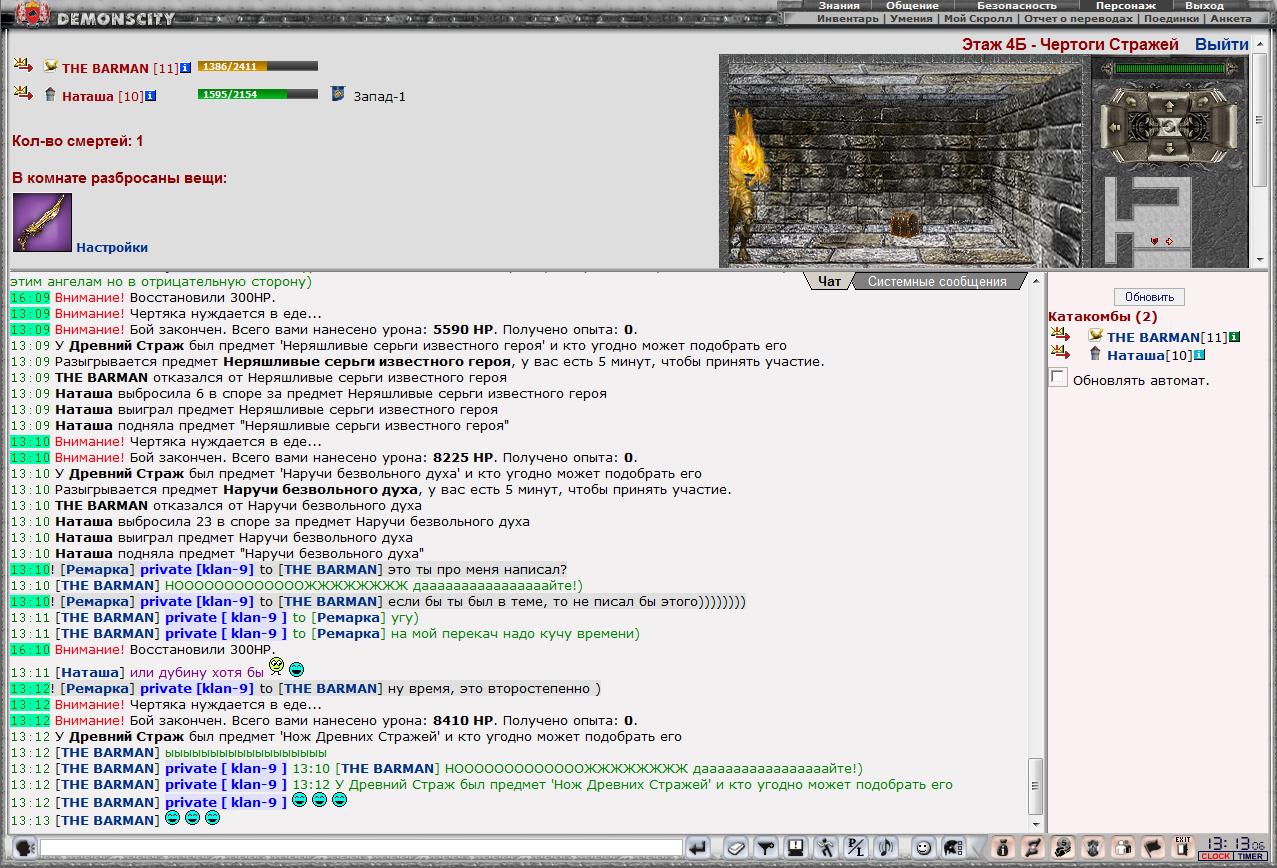The height and width of the screenshot is (868, 1277).
Task: Open Мой Скролл submenu item
Action: [979, 19]
